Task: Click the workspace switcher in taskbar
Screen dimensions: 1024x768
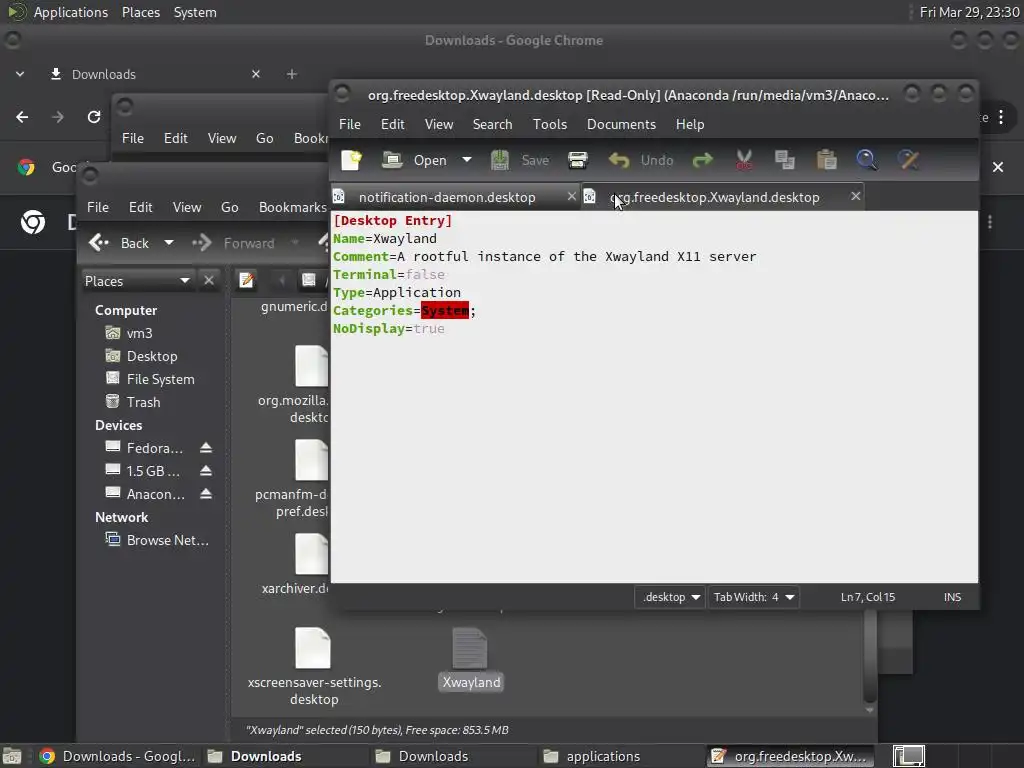Action: pos(908,756)
